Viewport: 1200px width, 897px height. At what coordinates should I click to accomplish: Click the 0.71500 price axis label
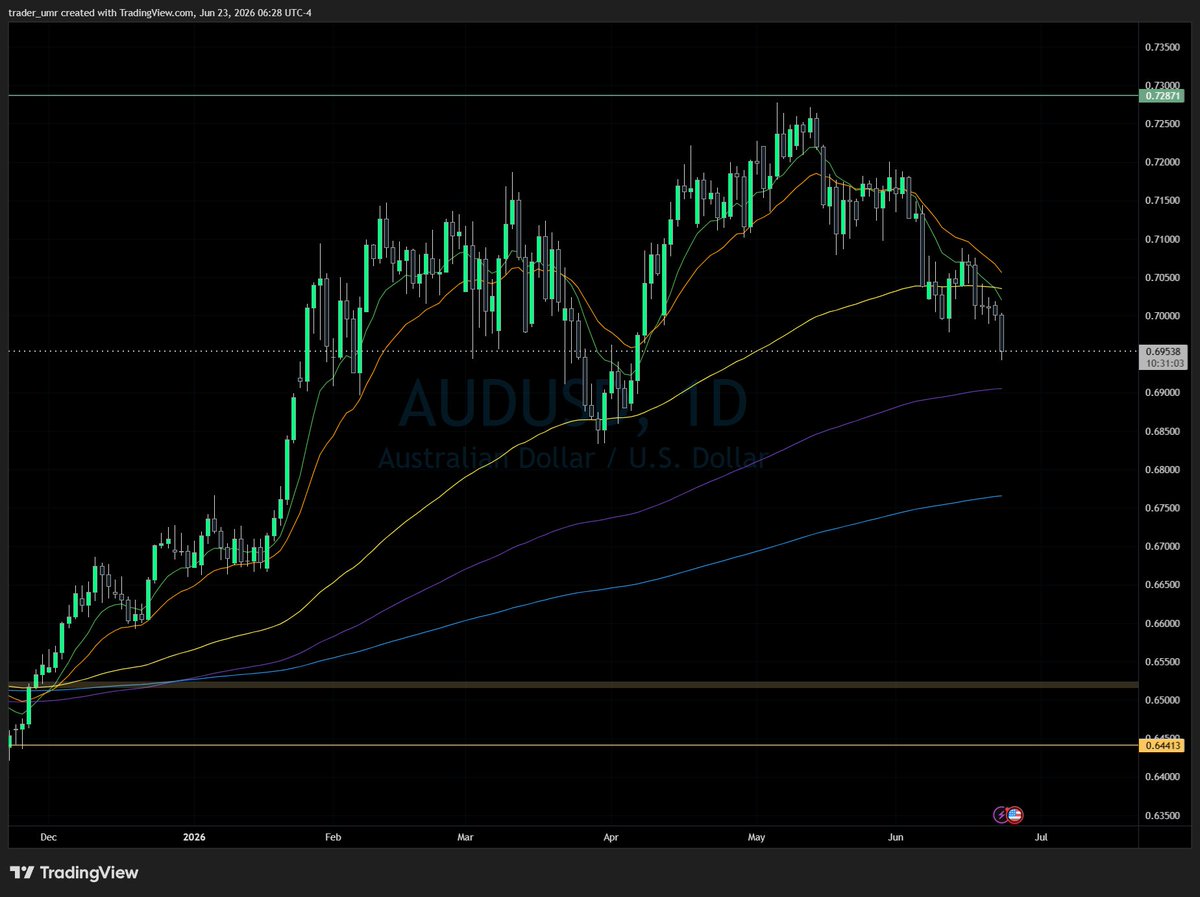click(x=1162, y=201)
